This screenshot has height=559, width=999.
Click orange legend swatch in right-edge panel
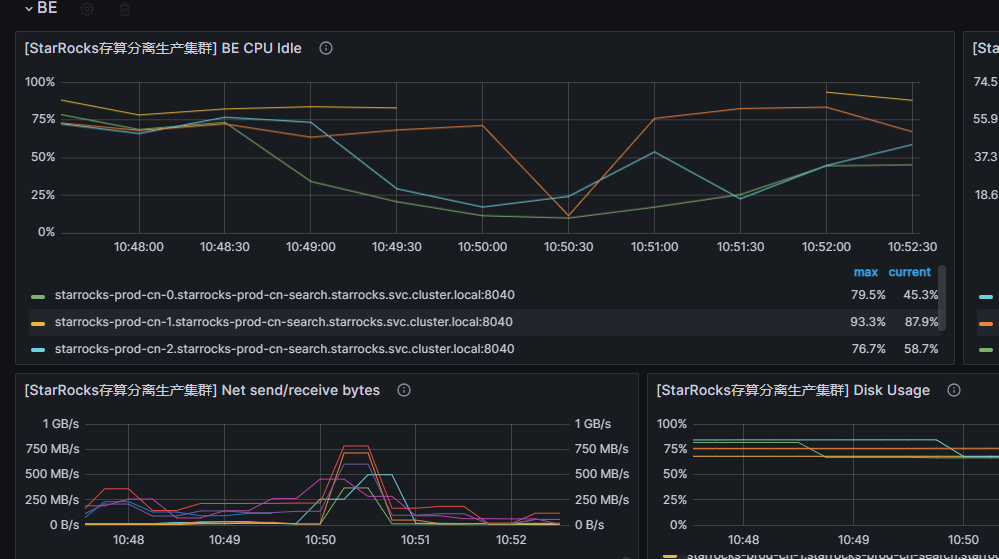pyautogui.click(x=986, y=323)
